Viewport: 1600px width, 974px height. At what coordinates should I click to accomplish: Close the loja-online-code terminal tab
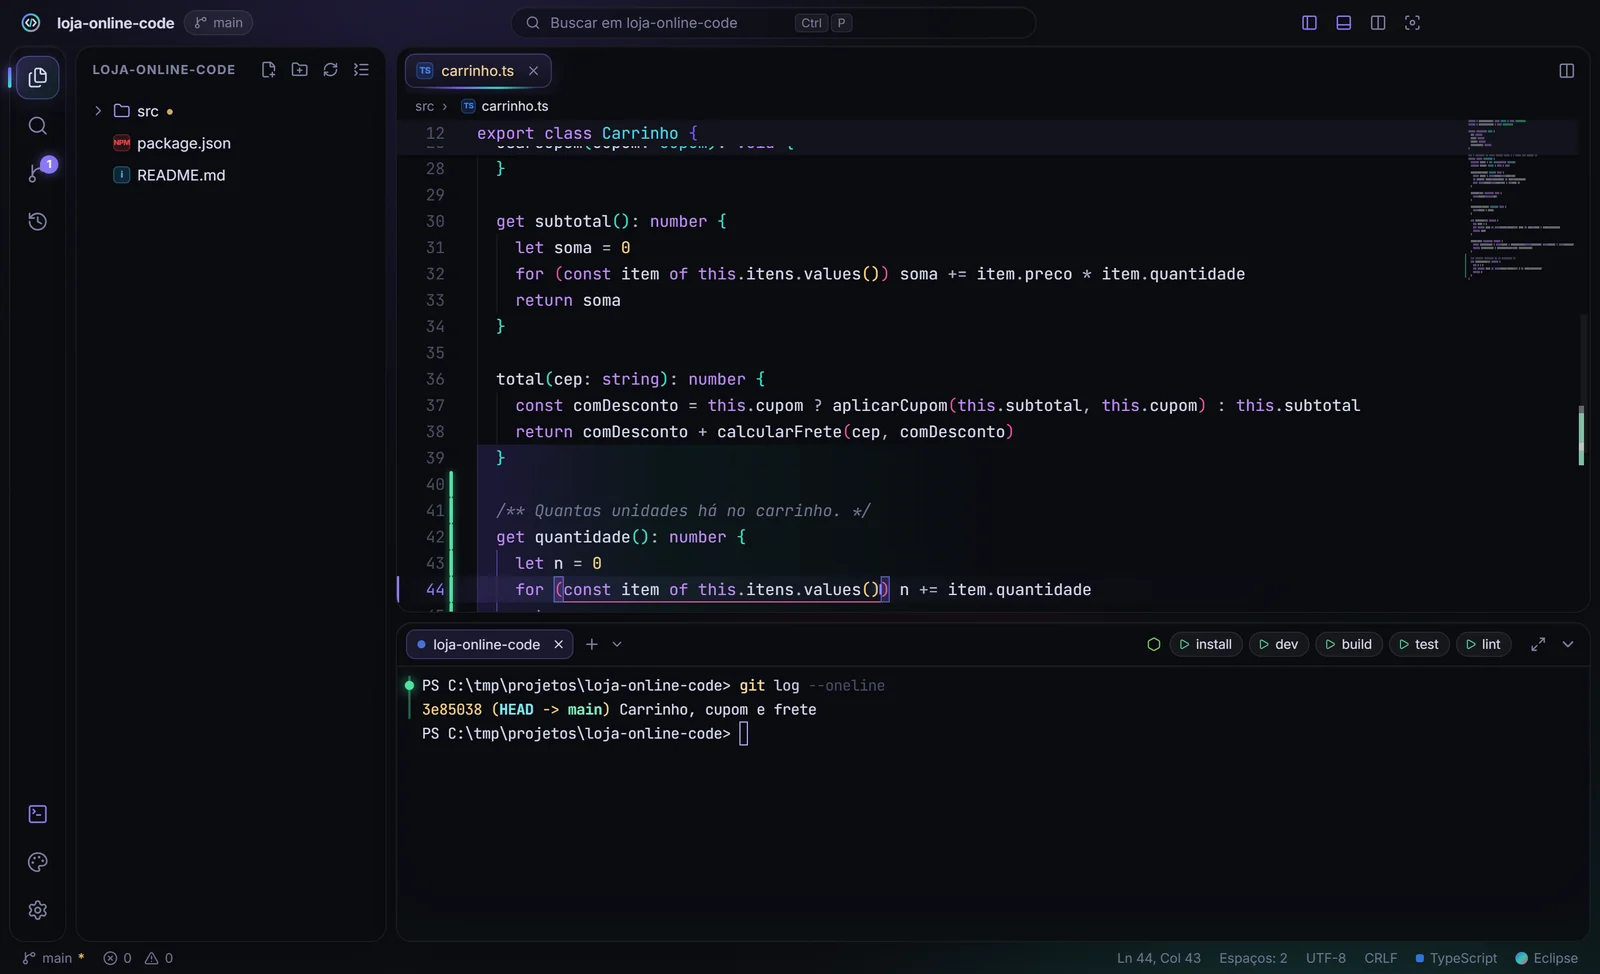(558, 644)
